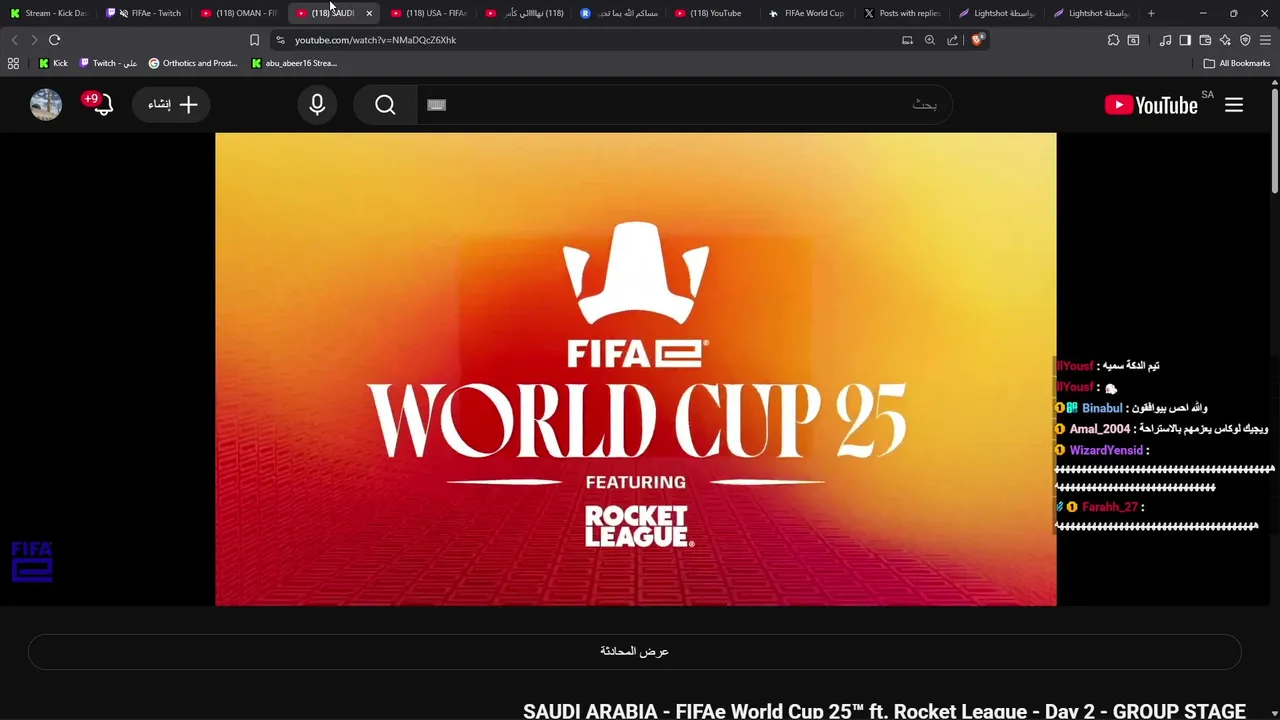Viewport: 1280px width, 720px height.
Task: Click Farahh_27 username in chat overlay
Action: click(x=1109, y=507)
